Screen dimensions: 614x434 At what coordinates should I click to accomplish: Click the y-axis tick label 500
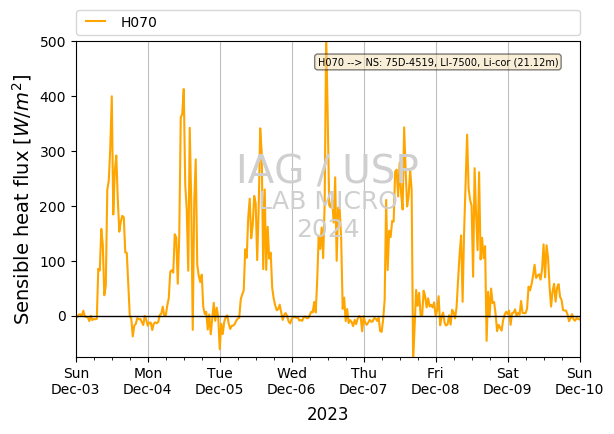click(53, 42)
